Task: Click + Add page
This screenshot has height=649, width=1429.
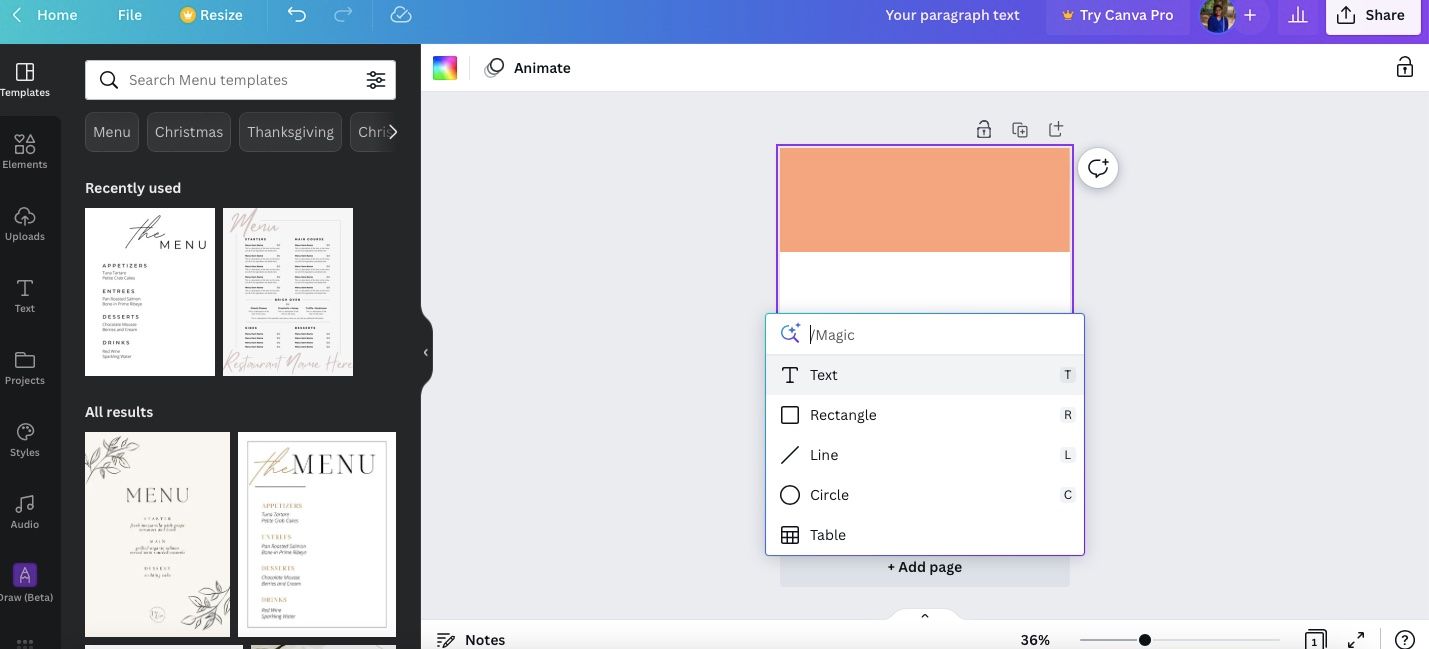Action: click(x=925, y=567)
